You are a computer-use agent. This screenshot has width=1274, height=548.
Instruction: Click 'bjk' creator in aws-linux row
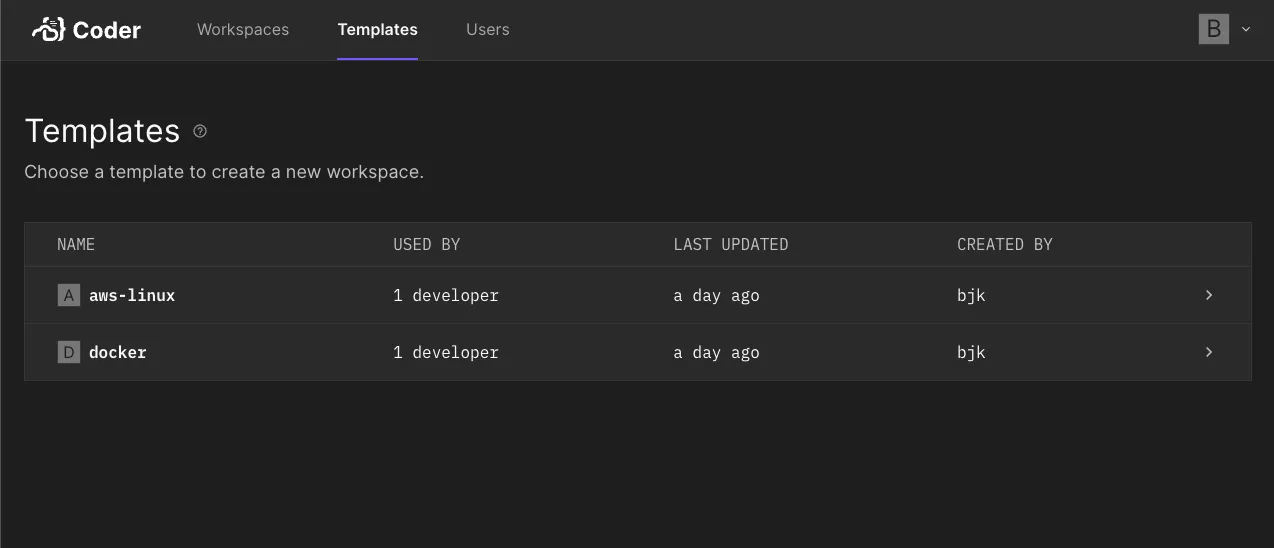point(971,296)
